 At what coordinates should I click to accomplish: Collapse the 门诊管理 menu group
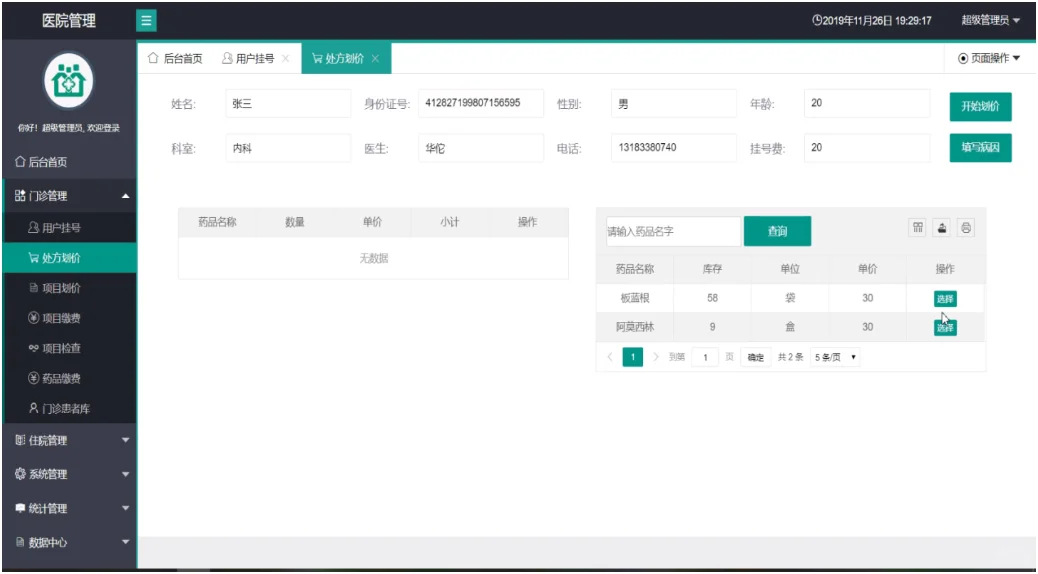pyautogui.click(x=69, y=196)
